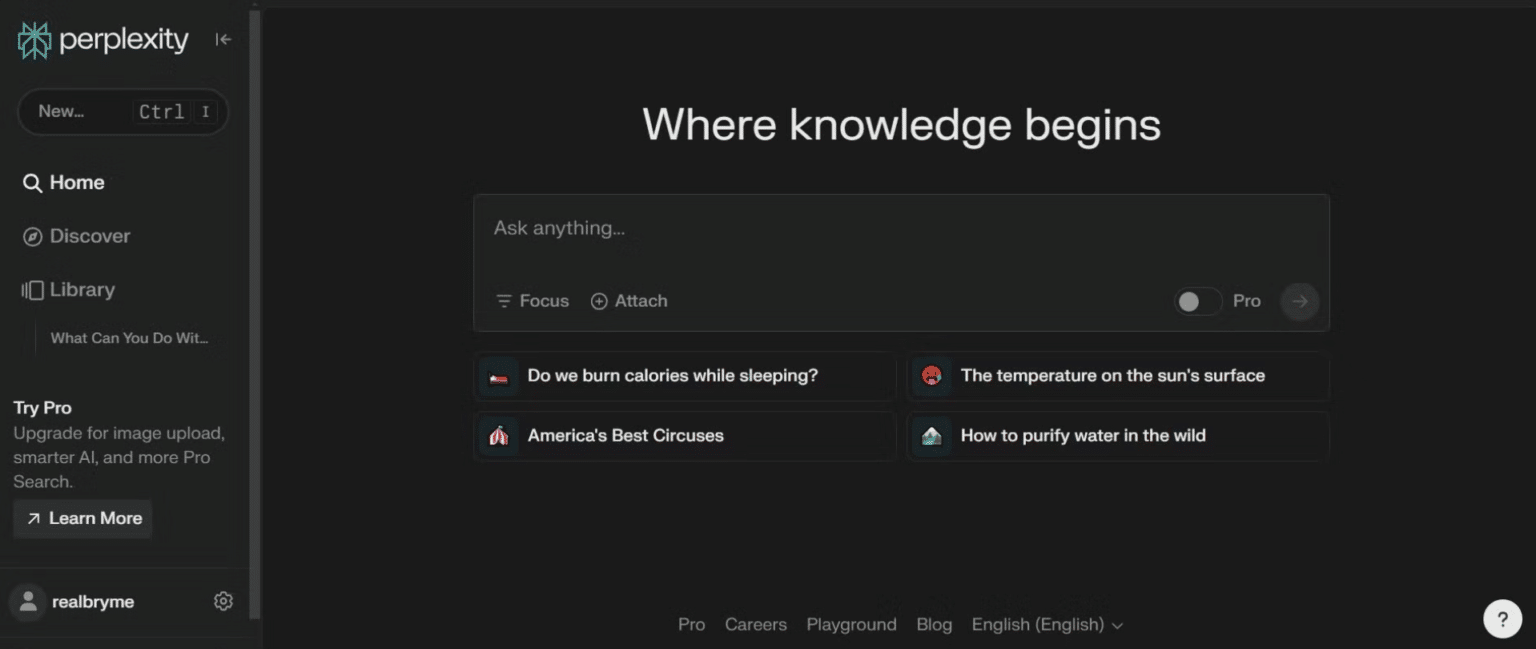The image size is (1536, 649).
Task: Attach a file using the Attach button
Action: [x=629, y=301]
